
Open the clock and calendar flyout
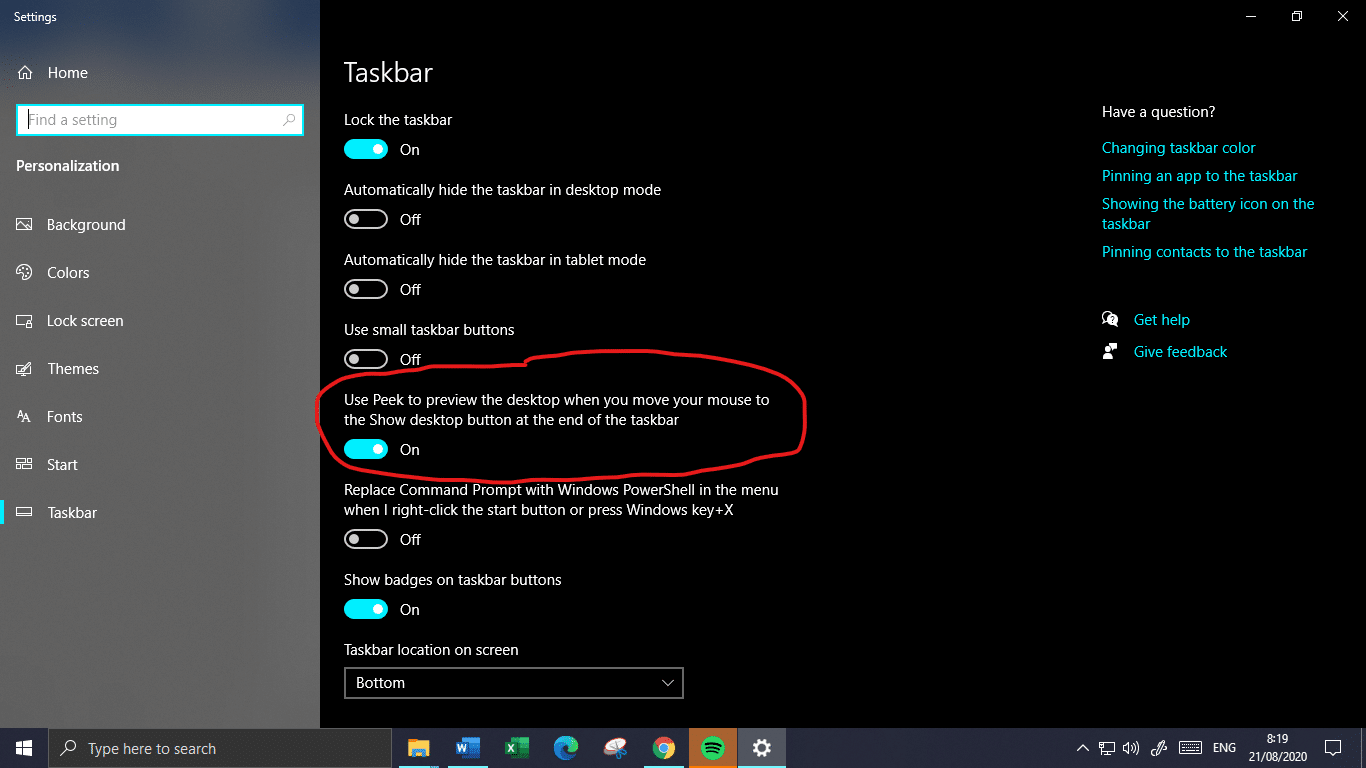tap(1276, 748)
